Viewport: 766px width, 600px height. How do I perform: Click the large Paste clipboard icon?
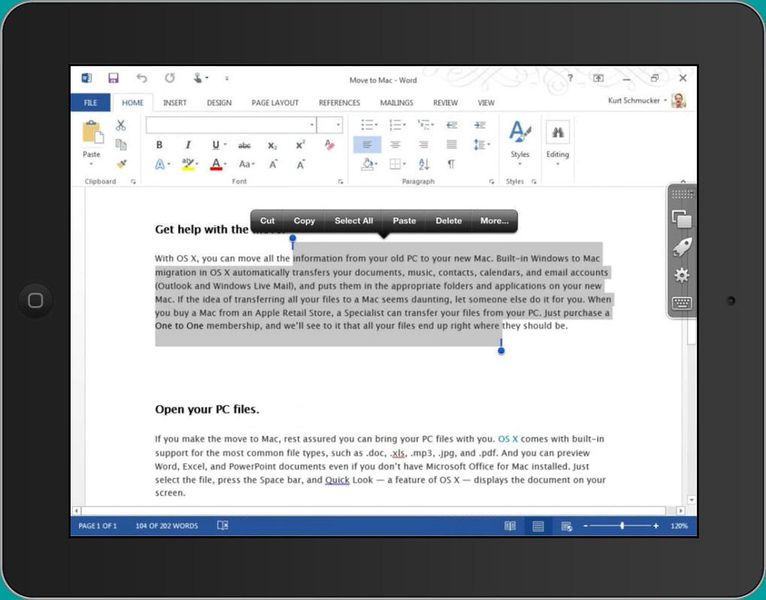click(93, 132)
